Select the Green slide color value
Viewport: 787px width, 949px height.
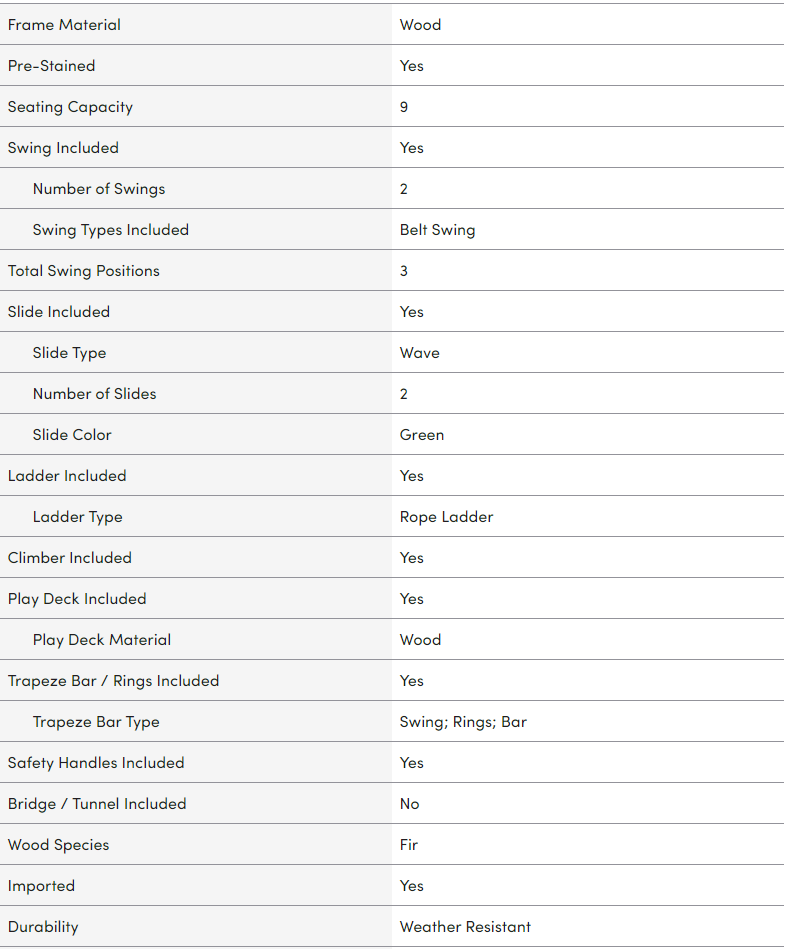[x=421, y=435]
